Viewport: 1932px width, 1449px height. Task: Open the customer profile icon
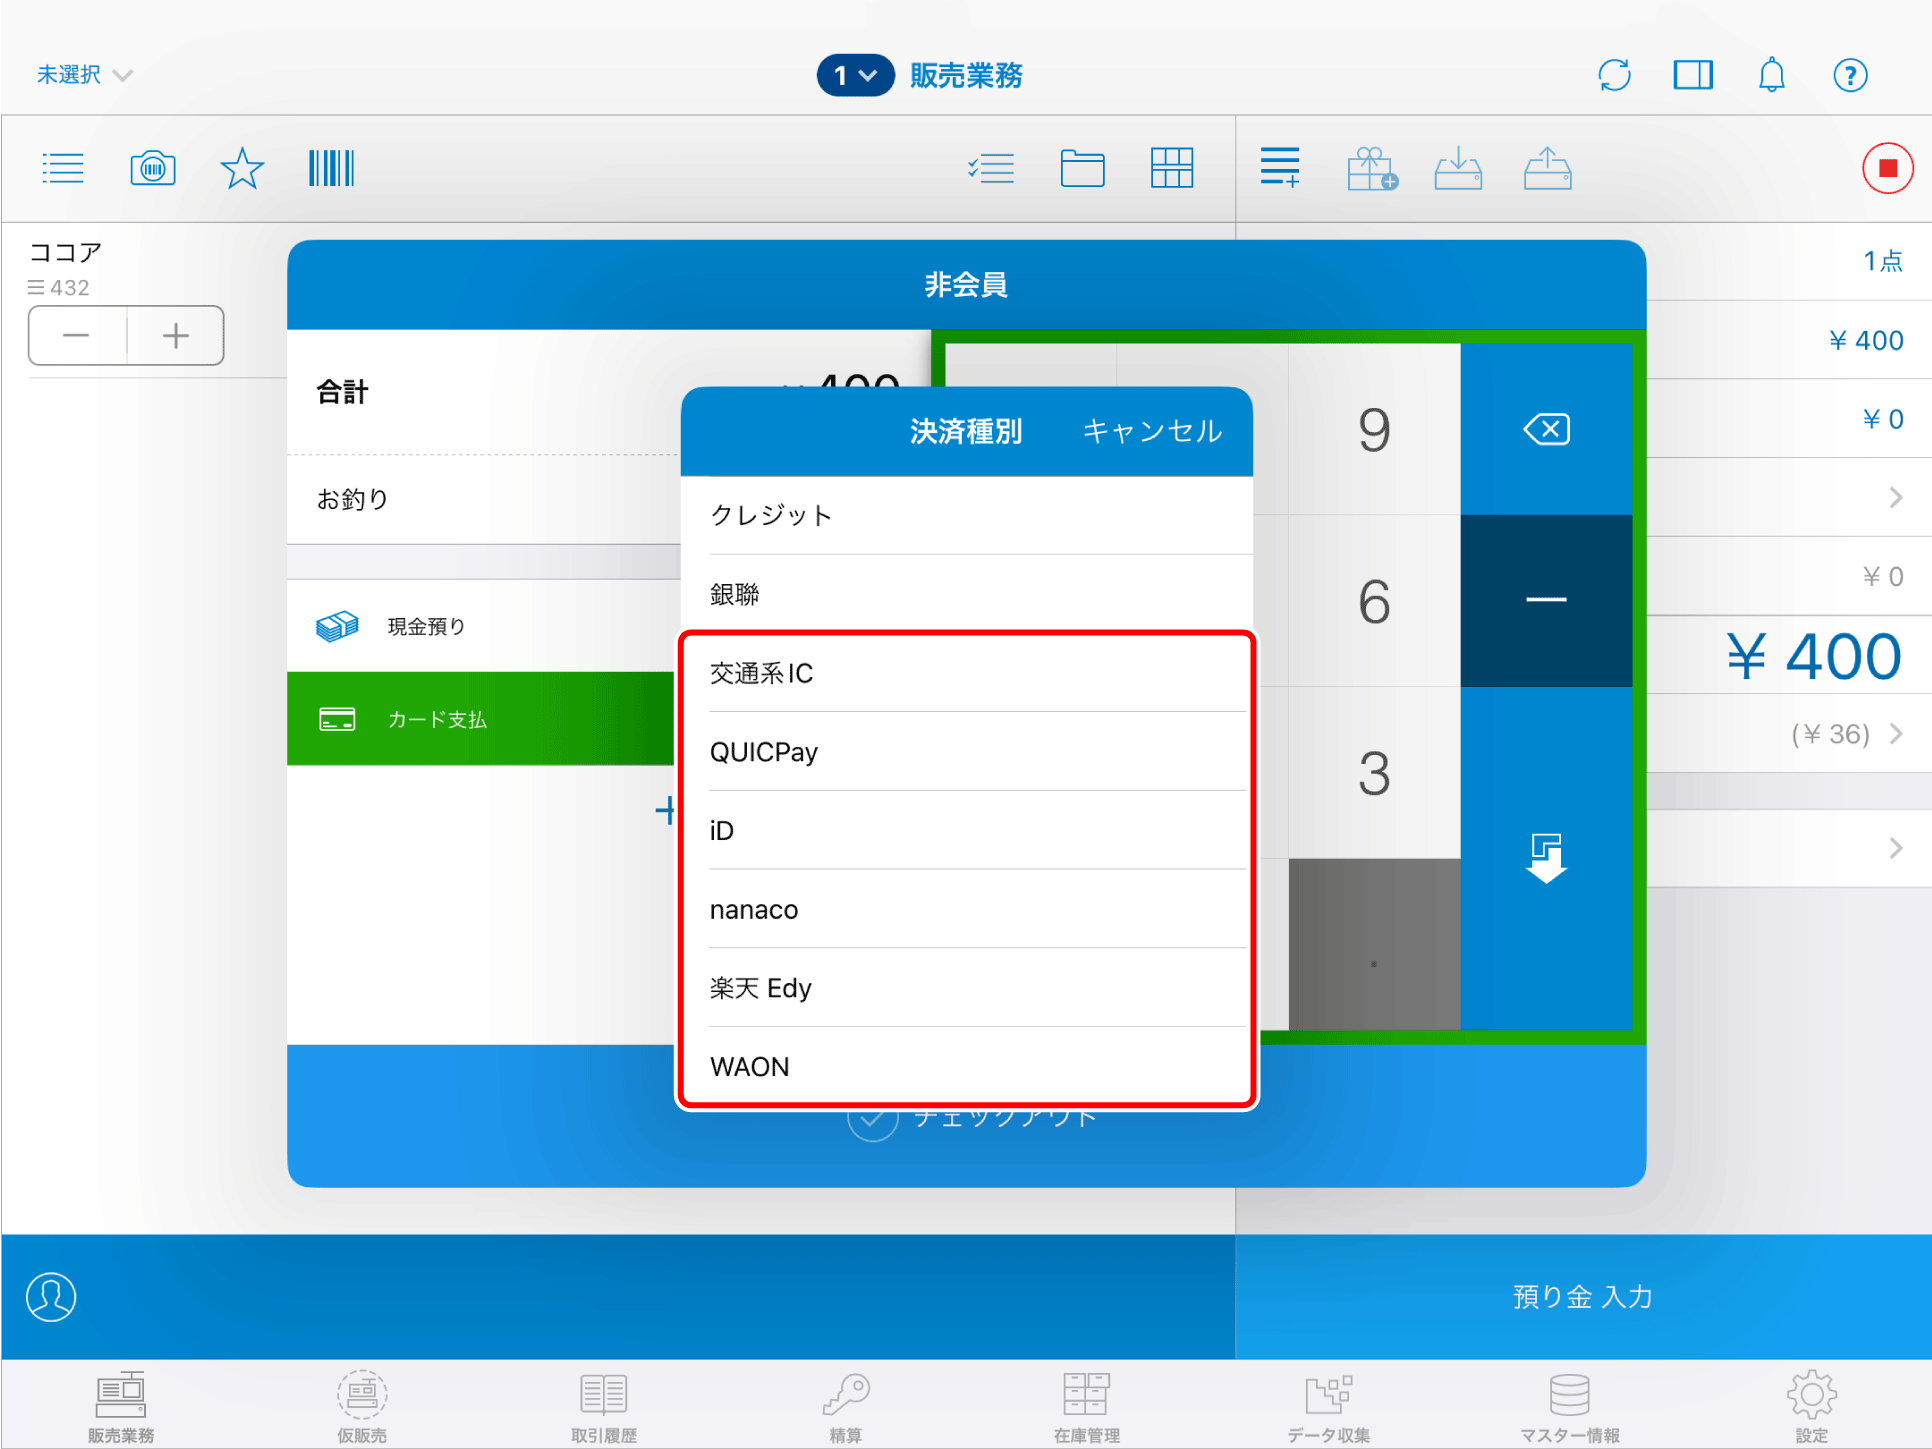click(x=51, y=1296)
